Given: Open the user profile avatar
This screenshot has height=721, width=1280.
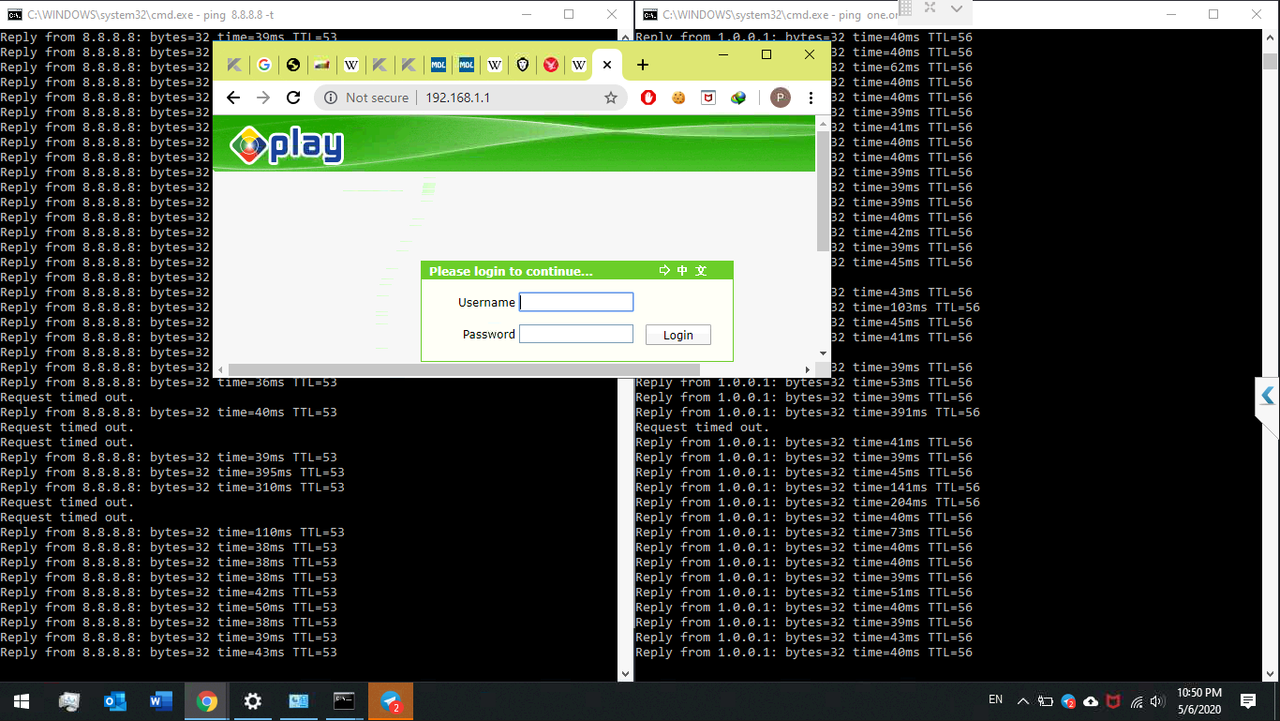Looking at the screenshot, I should (780, 98).
